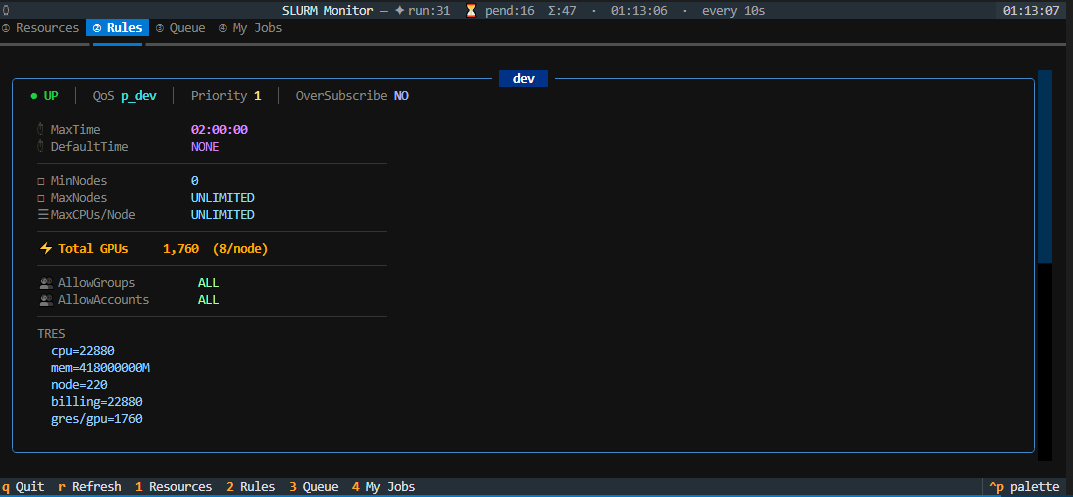Click the icon in the top-left header corner
Screen dimensions: 1073x497
pyautogui.click(x=6, y=11)
